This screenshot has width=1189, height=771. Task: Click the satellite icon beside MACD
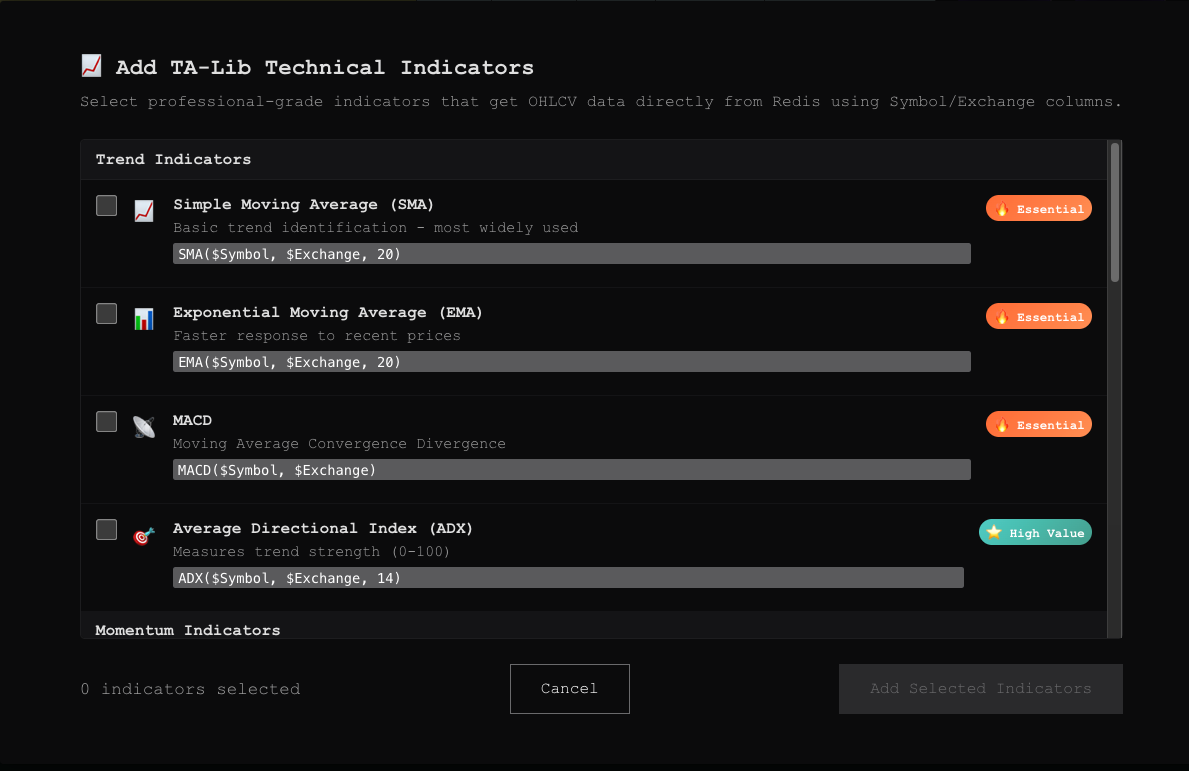[143, 425]
